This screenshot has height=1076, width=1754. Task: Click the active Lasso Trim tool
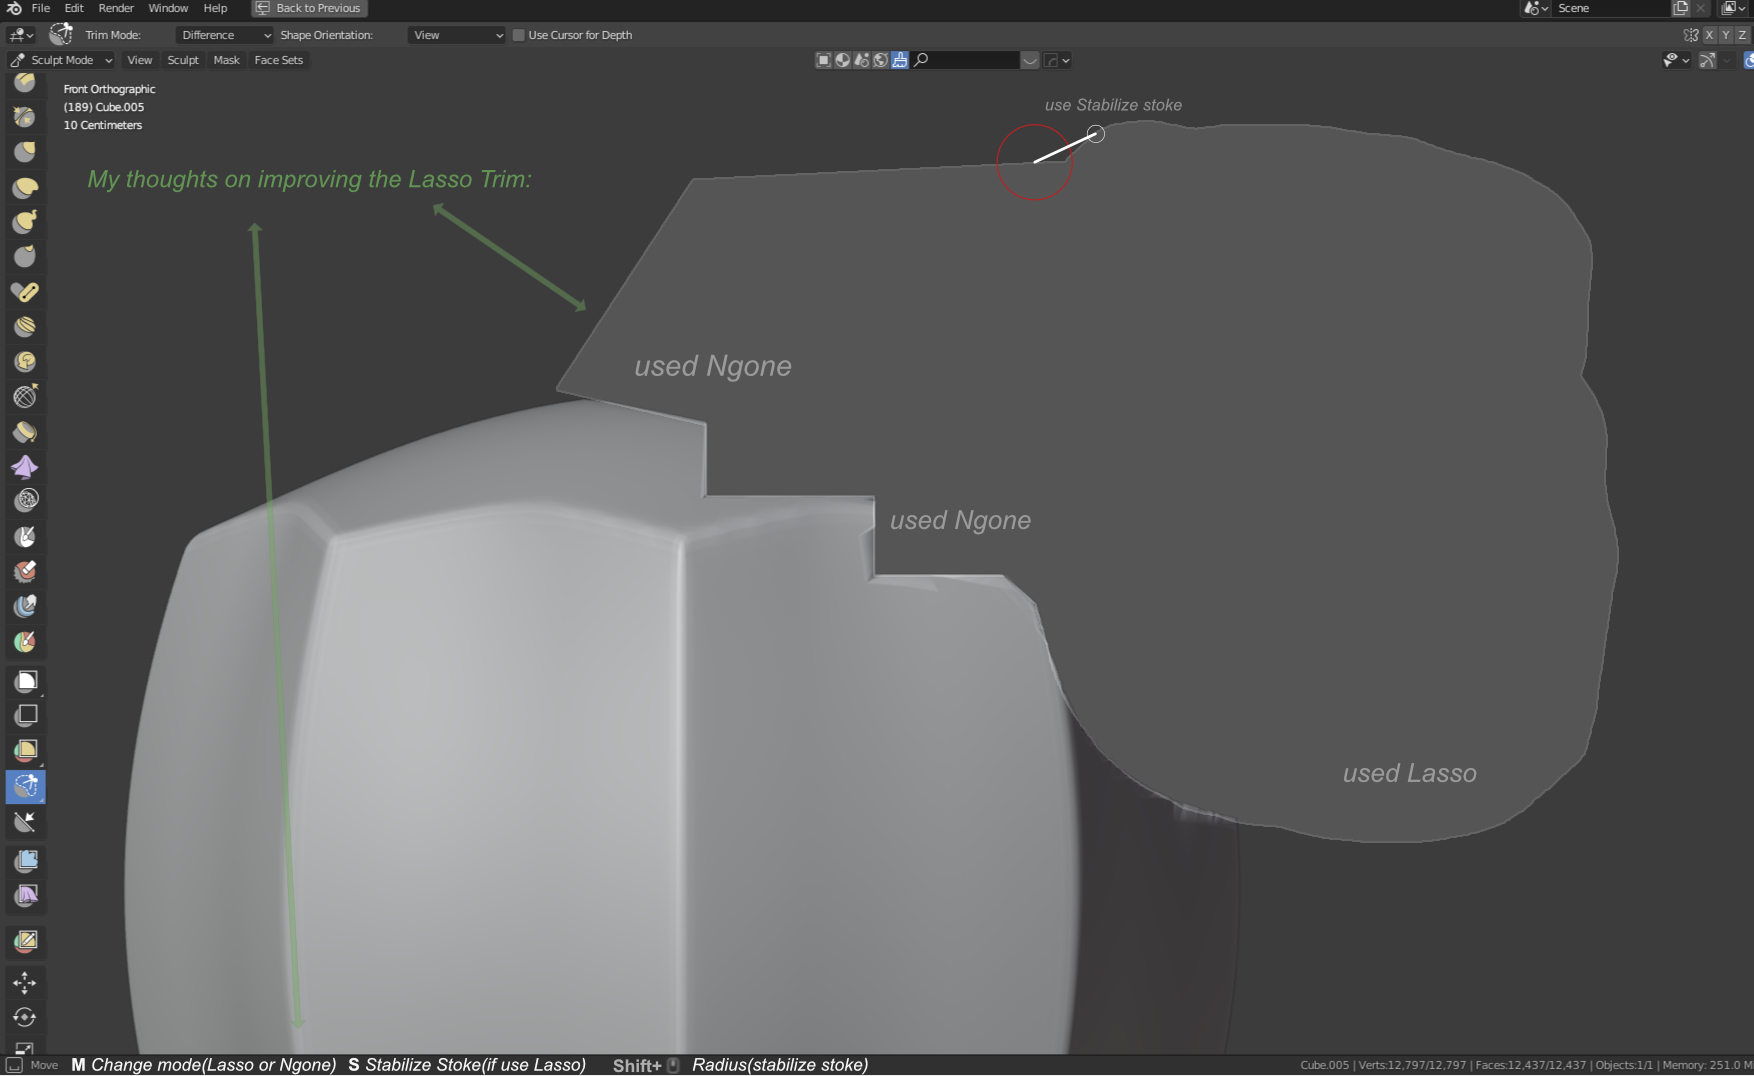(25, 786)
